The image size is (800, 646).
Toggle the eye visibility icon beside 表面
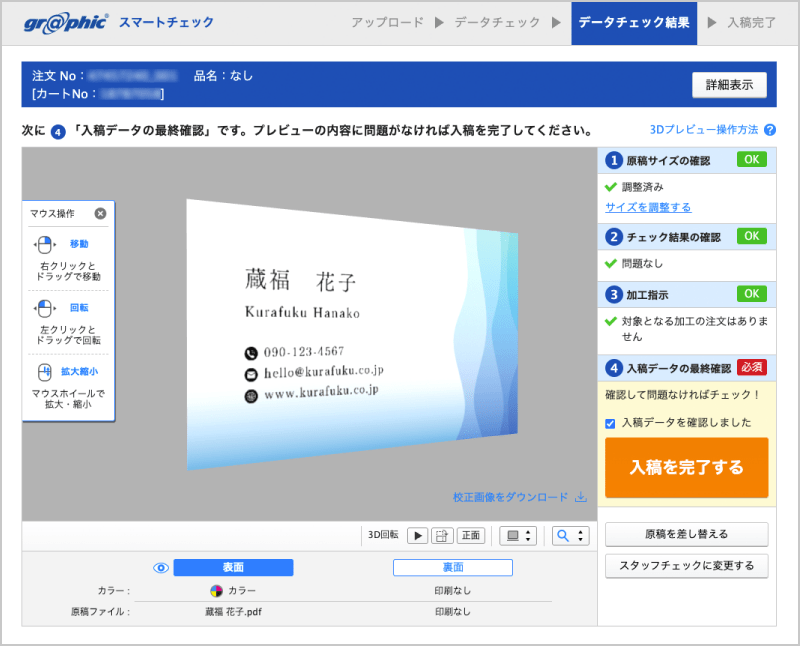[x=161, y=567]
